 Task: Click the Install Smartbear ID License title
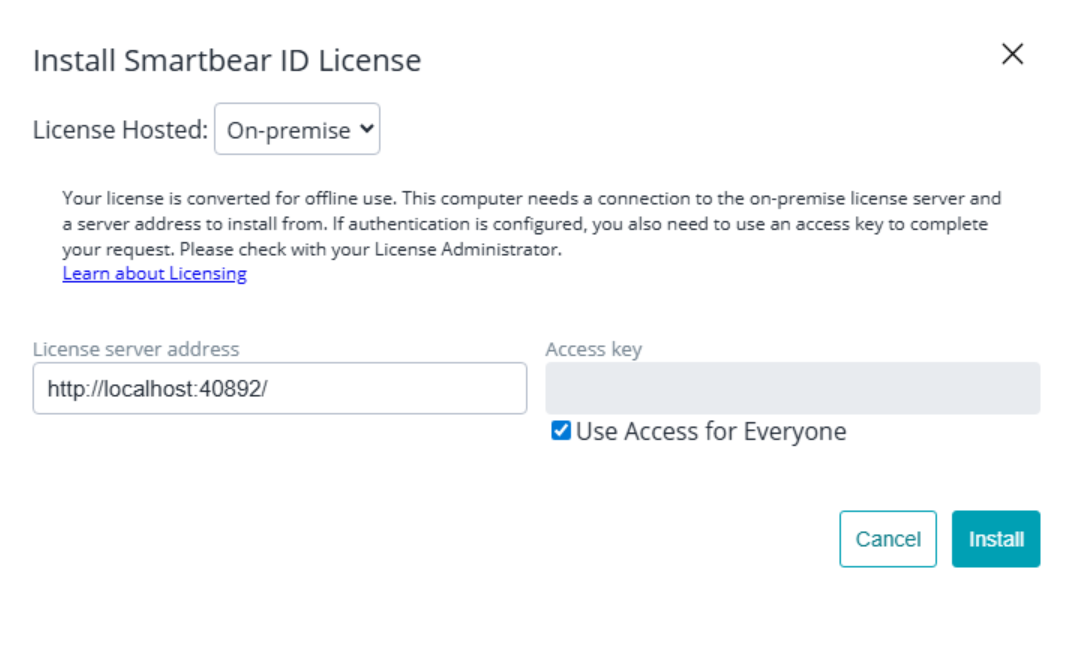[227, 60]
